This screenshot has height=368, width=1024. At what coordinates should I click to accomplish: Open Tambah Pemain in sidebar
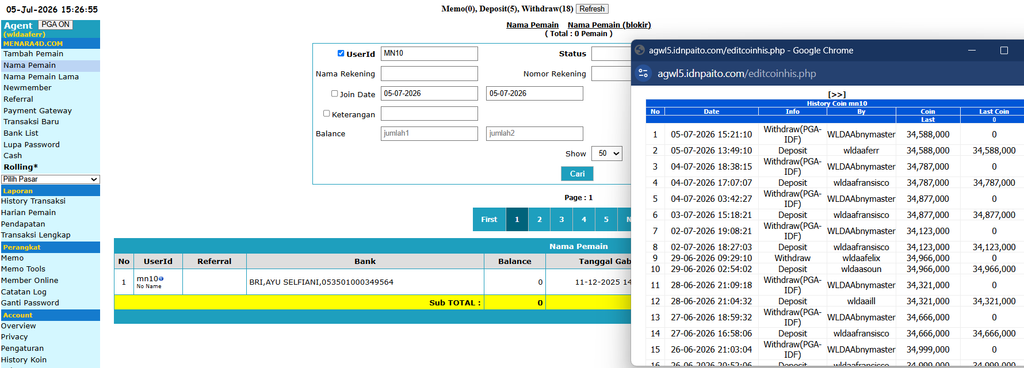point(33,54)
